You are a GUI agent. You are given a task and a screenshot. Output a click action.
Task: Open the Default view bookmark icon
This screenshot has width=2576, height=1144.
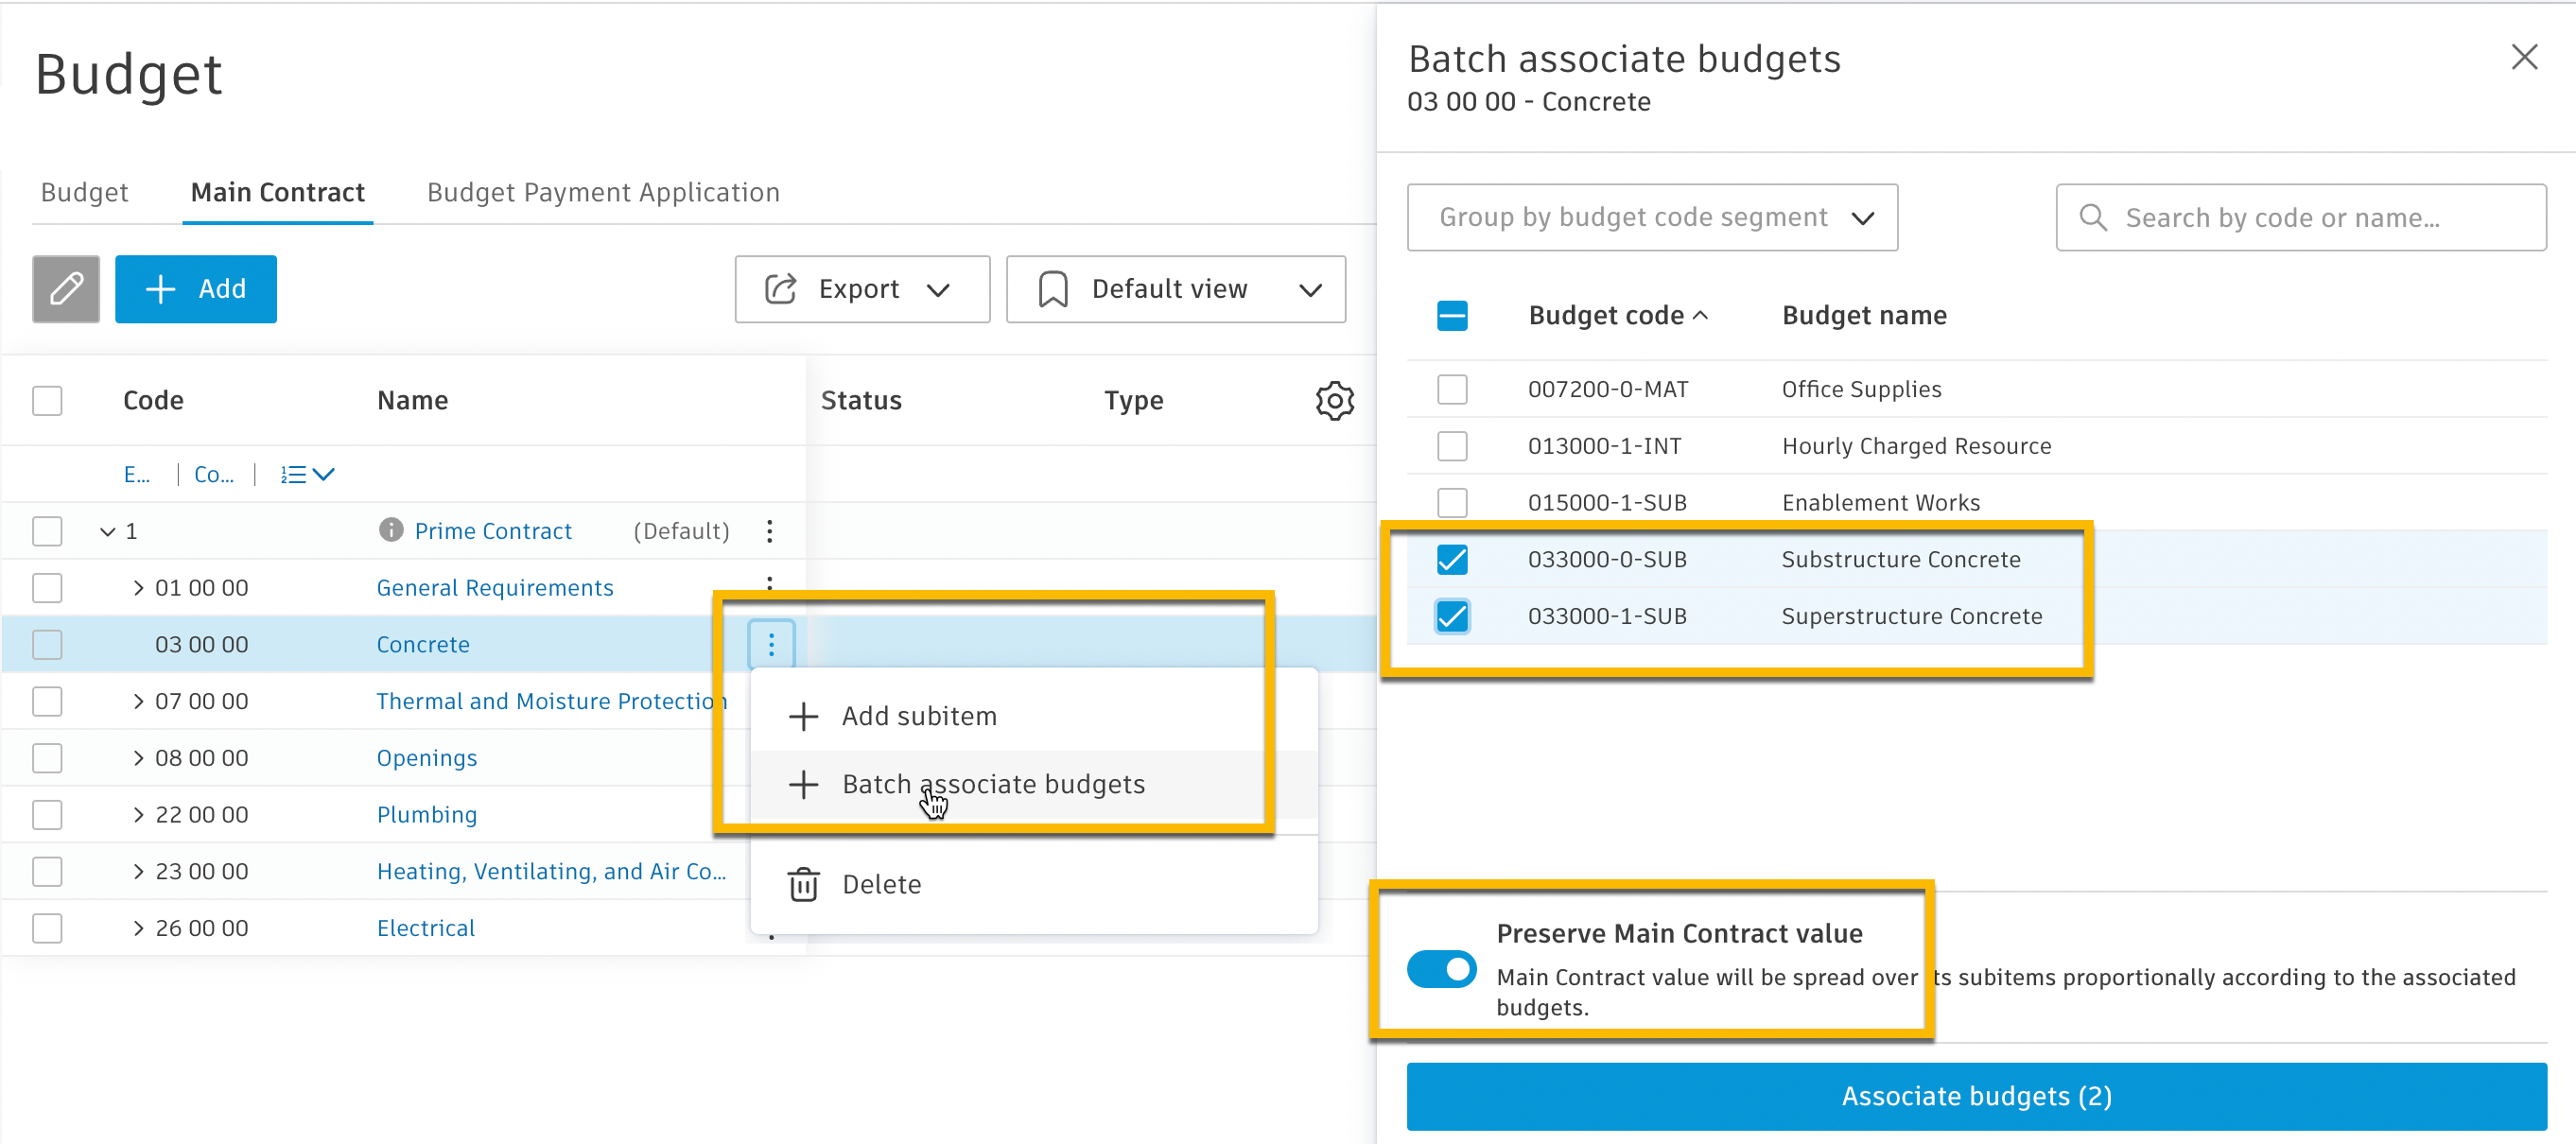(x=1052, y=289)
